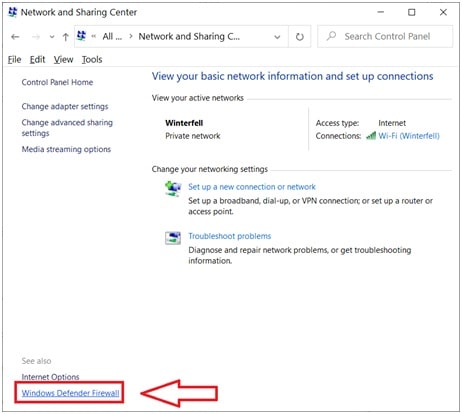Click the Network and Sharing Center title icon
Screen dimensions: 462x414
12,12
